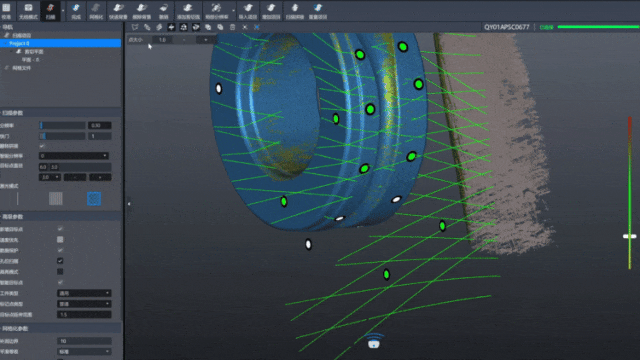Open the arrow next to the 扫描 button
640x360 pixels.
tap(63, 11)
